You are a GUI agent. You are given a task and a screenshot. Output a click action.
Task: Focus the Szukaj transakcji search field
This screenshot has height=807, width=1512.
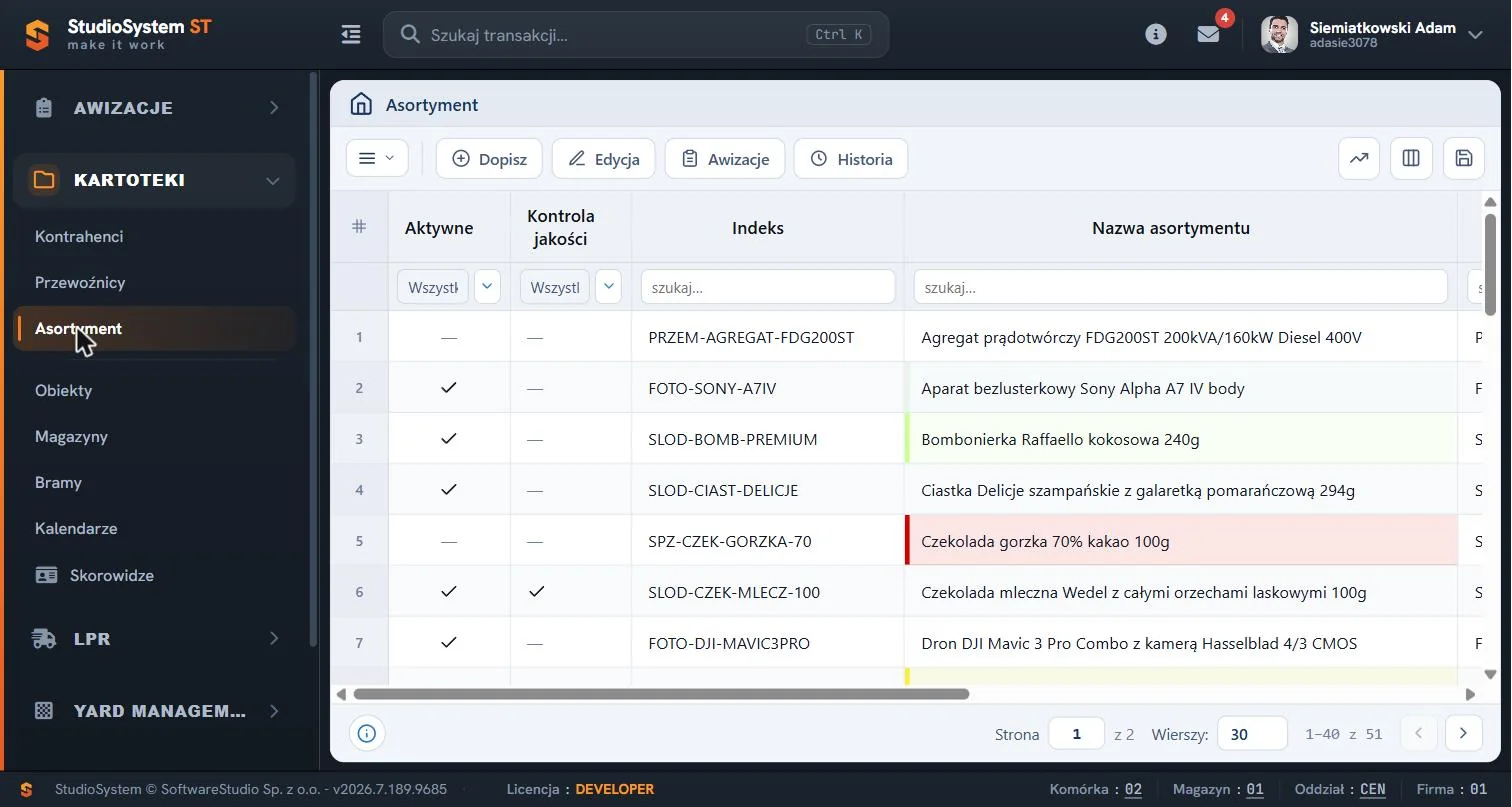tap(636, 35)
